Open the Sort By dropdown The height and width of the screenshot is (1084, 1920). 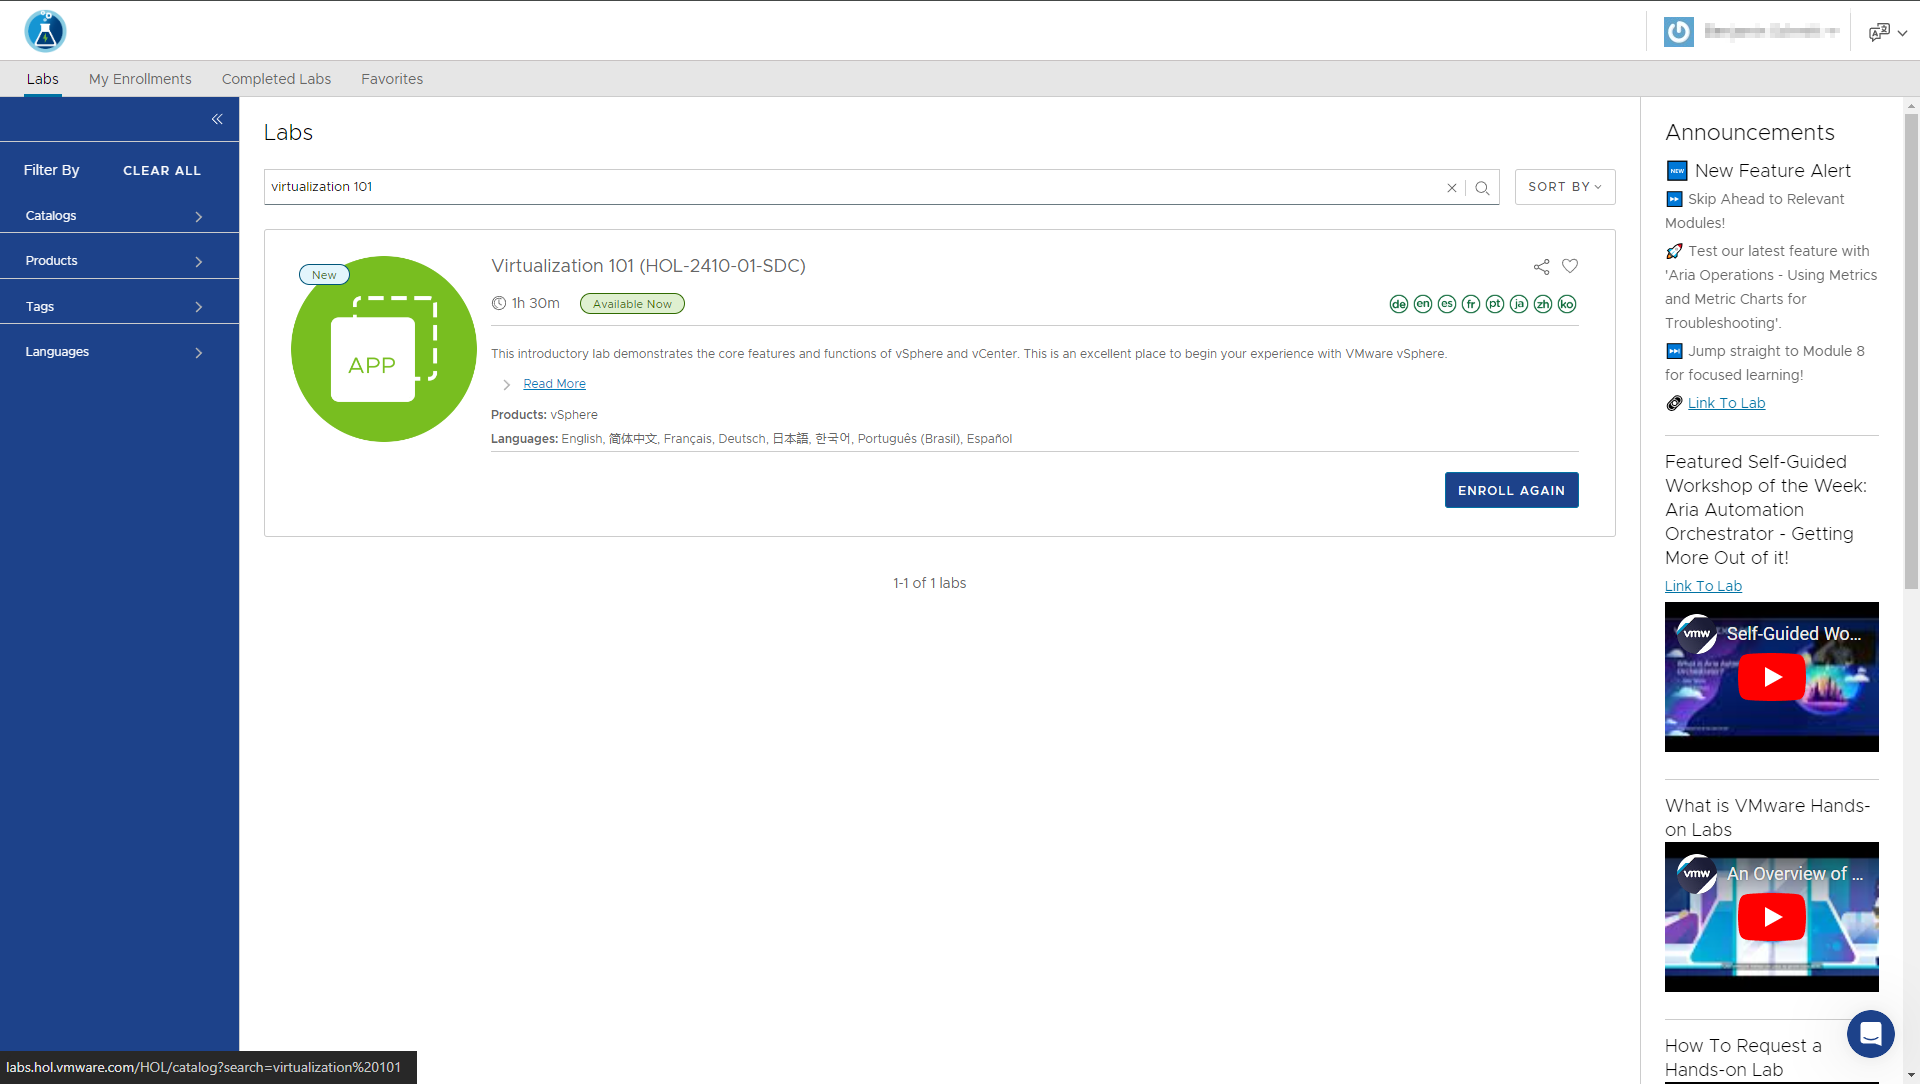tap(1564, 187)
